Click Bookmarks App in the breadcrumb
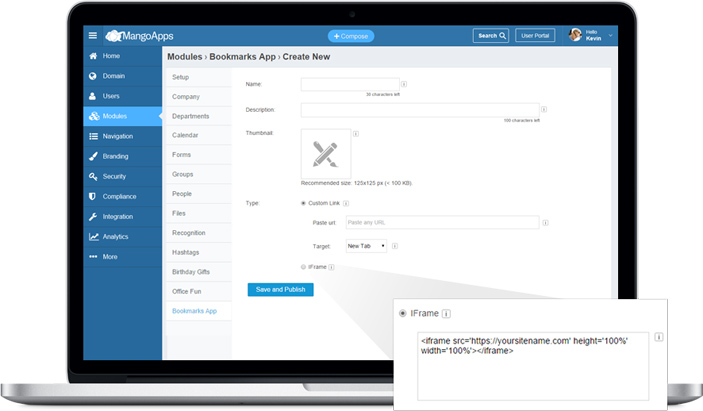The width and height of the screenshot is (703, 411). click(x=243, y=57)
